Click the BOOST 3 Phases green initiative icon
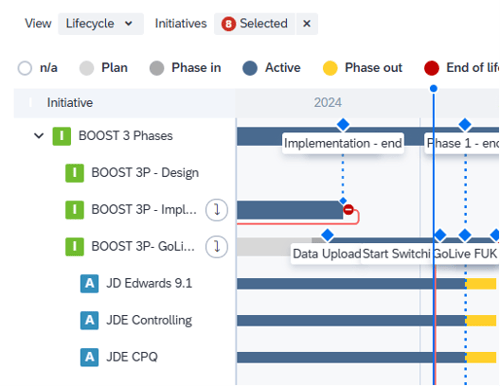This screenshot has height=386, width=500. (x=62, y=136)
